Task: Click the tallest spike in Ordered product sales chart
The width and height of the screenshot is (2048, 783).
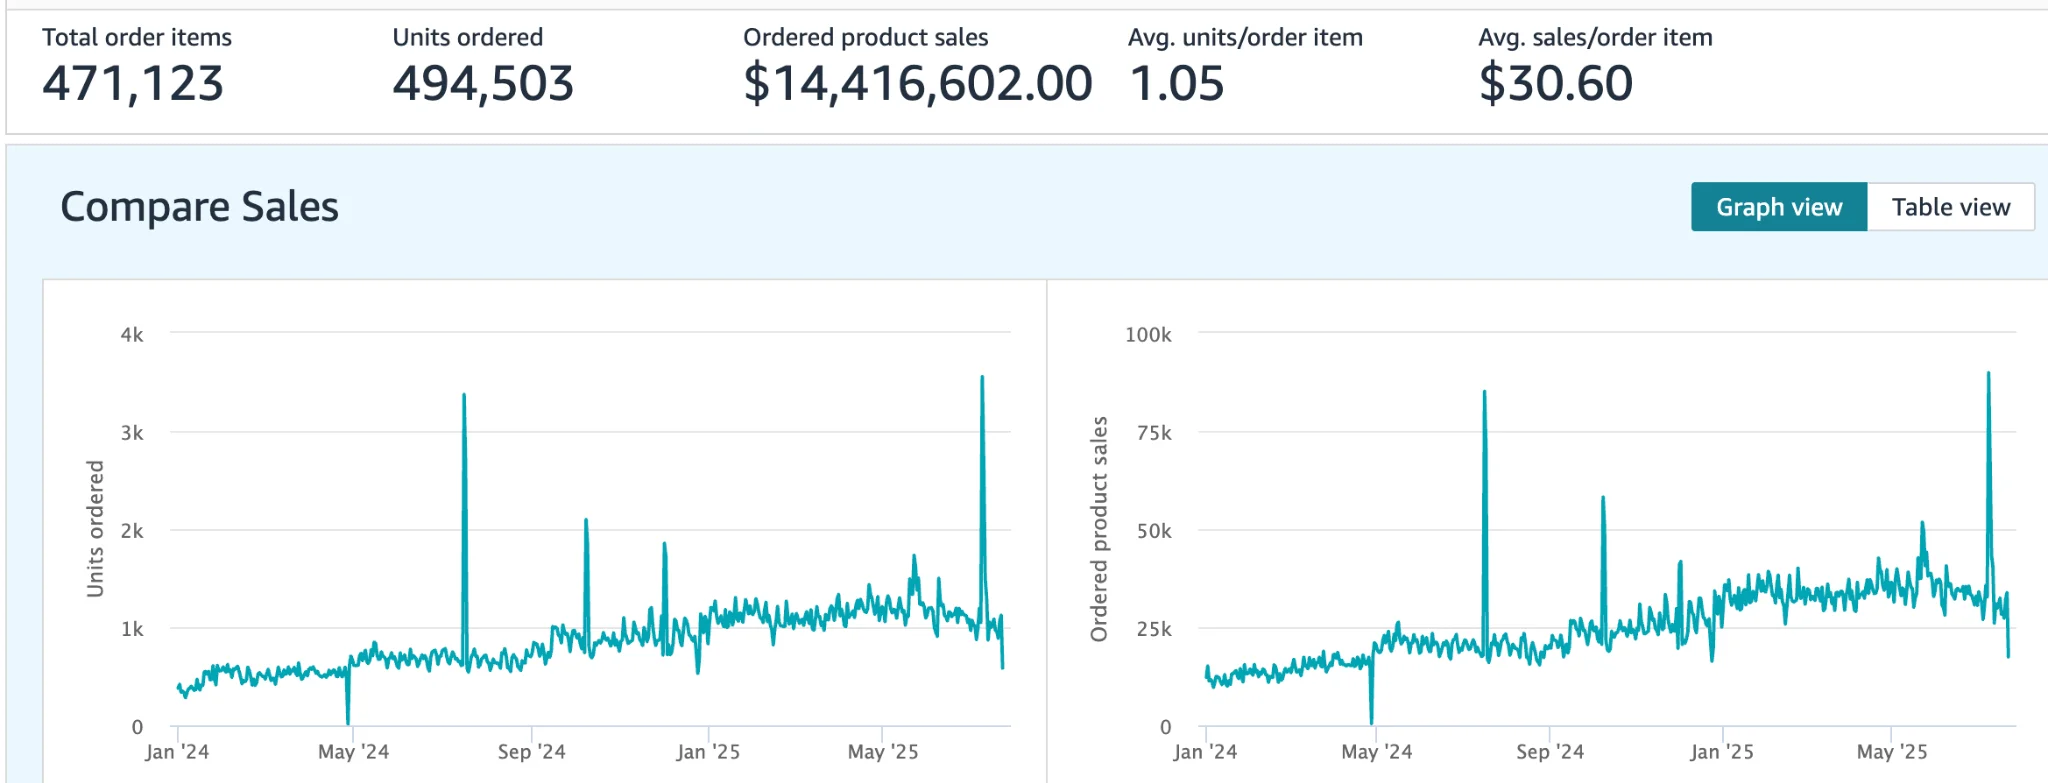Action: pos(1988,376)
